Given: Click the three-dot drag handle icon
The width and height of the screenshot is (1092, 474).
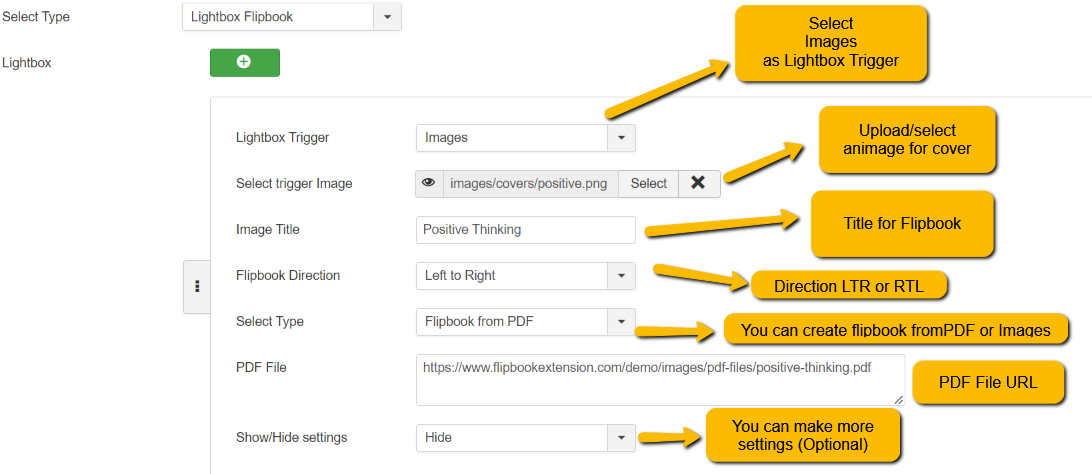Looking at the screenshot, I should [197, 287].
